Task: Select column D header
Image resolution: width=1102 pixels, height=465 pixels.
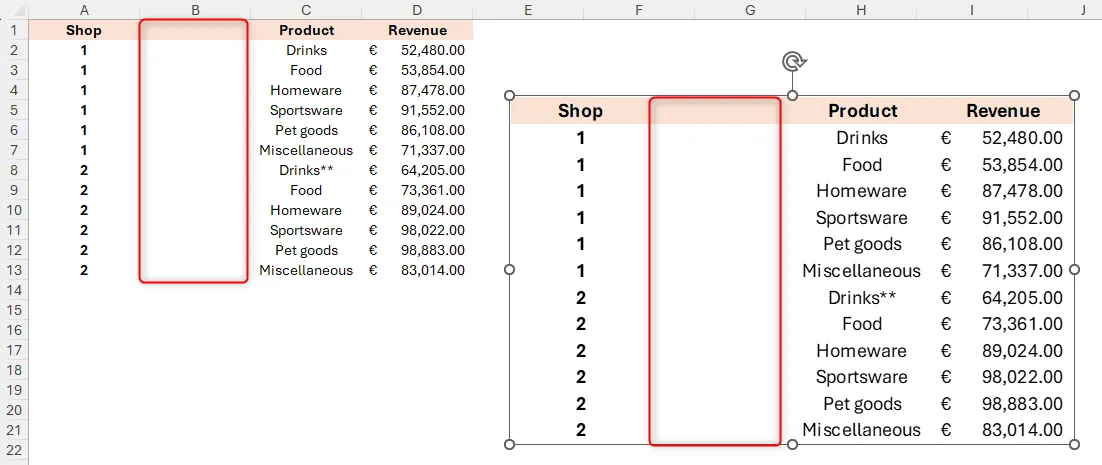Action: (x=417, y=10)
